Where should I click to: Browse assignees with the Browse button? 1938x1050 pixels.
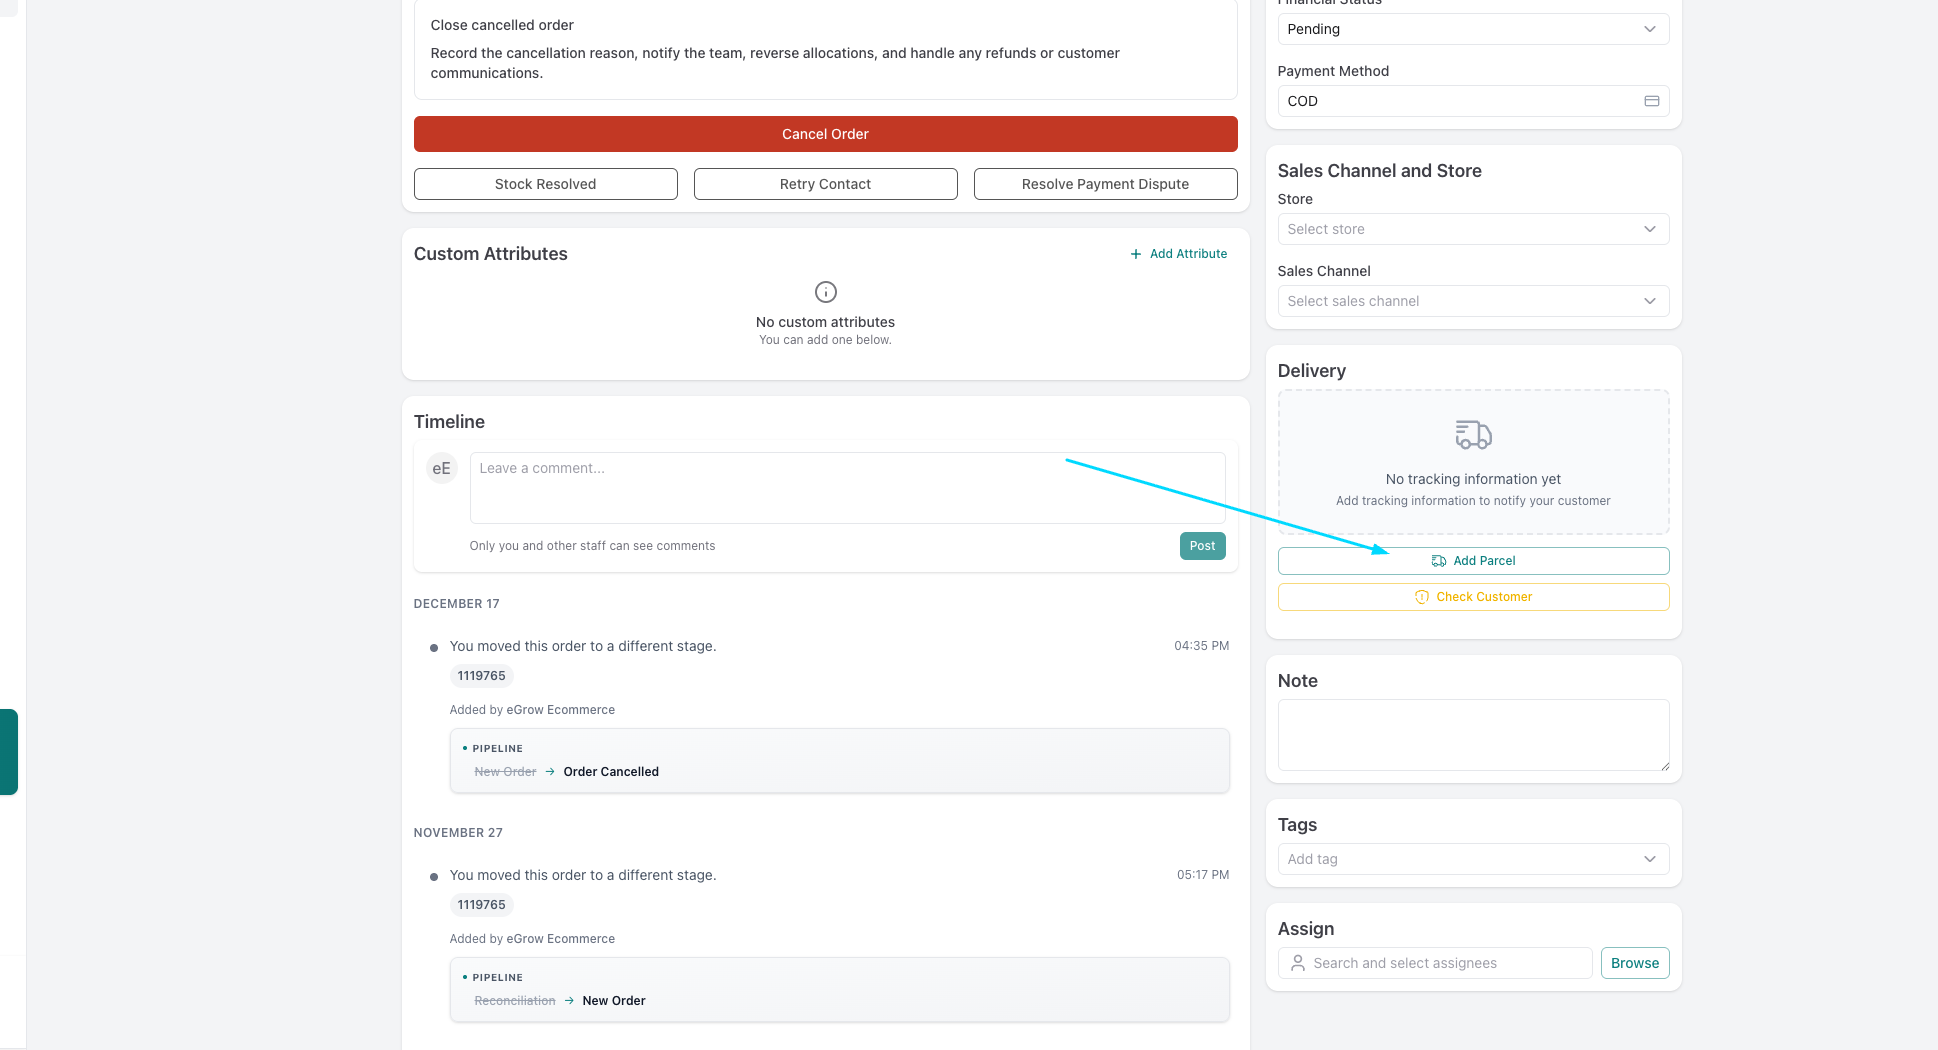(x=1634, y=963)
